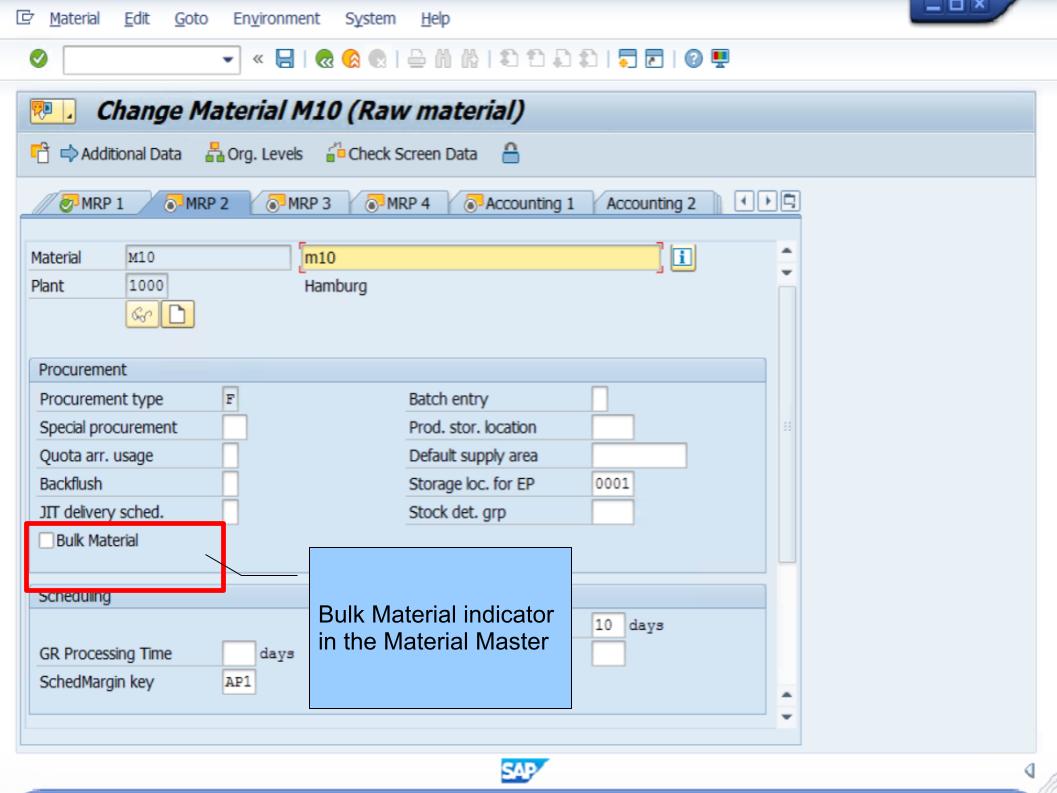Create new session window icon
The image size is (1057, 793).
click(628, 59)
